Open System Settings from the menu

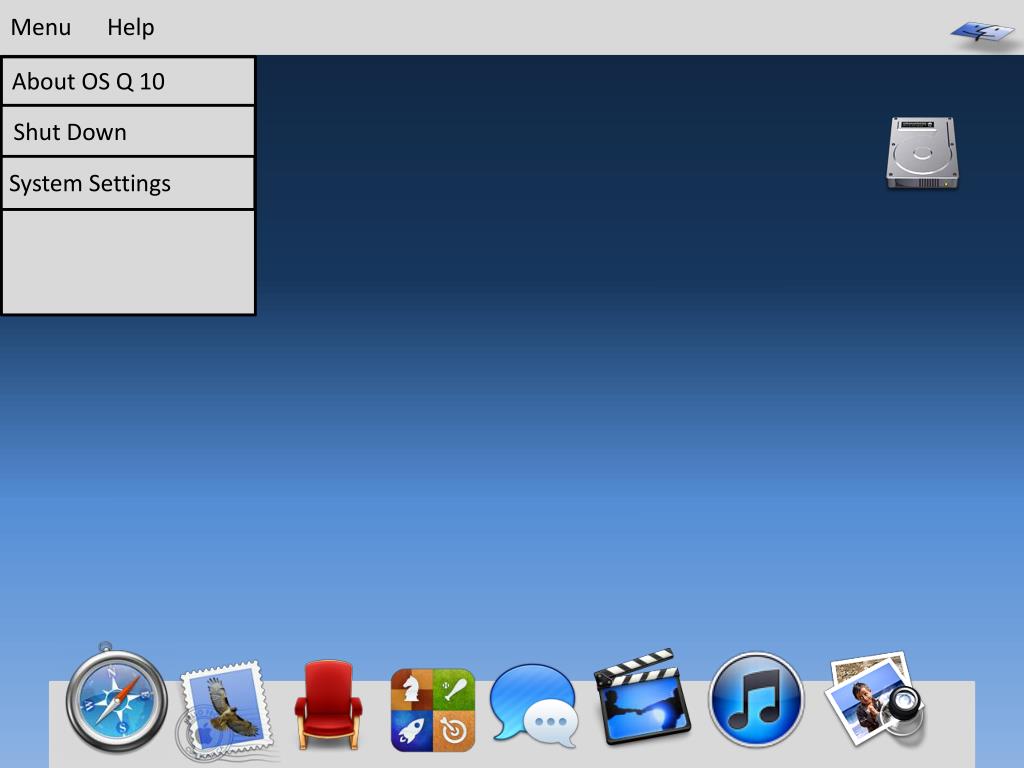pyautogui.click(x=128, y=184)
